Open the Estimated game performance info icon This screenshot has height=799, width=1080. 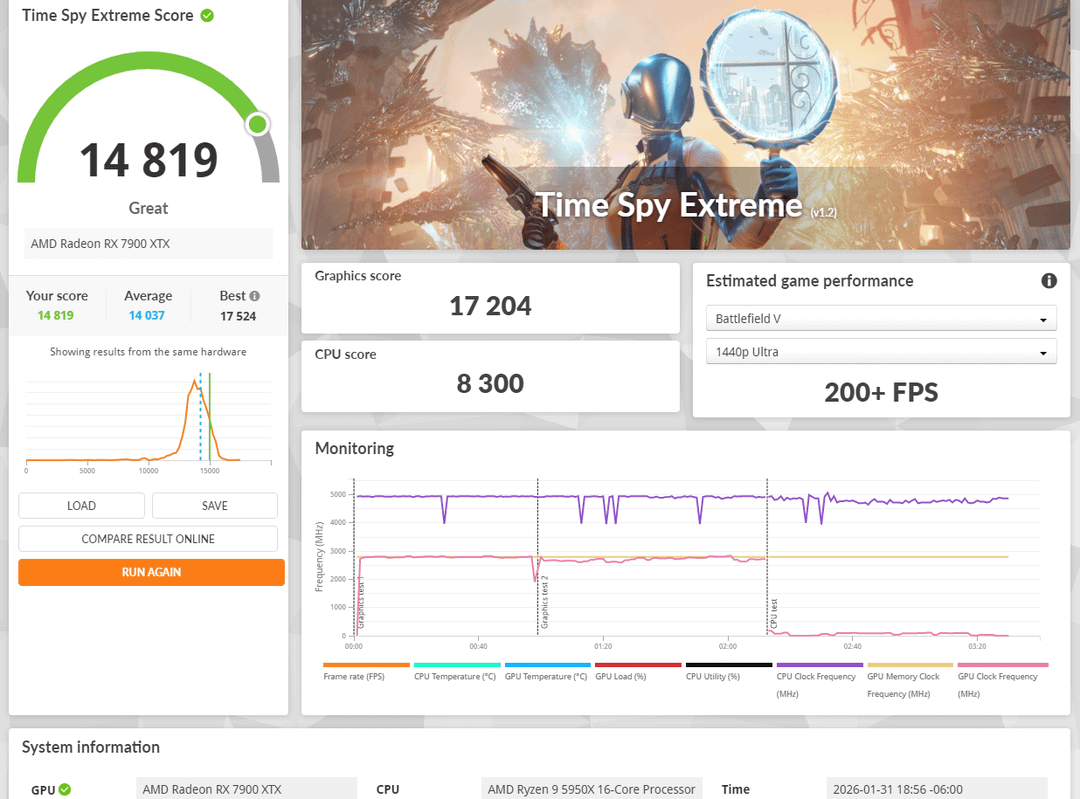click(x=1049, y=281)
